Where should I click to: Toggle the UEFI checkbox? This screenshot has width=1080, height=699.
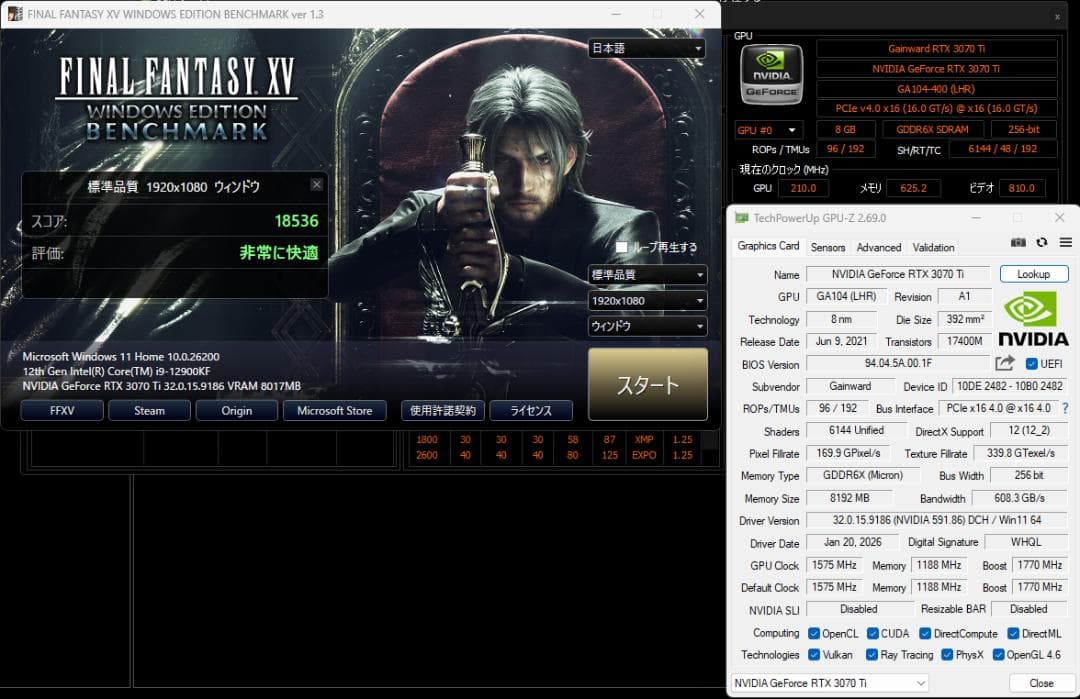[1031, 364]
